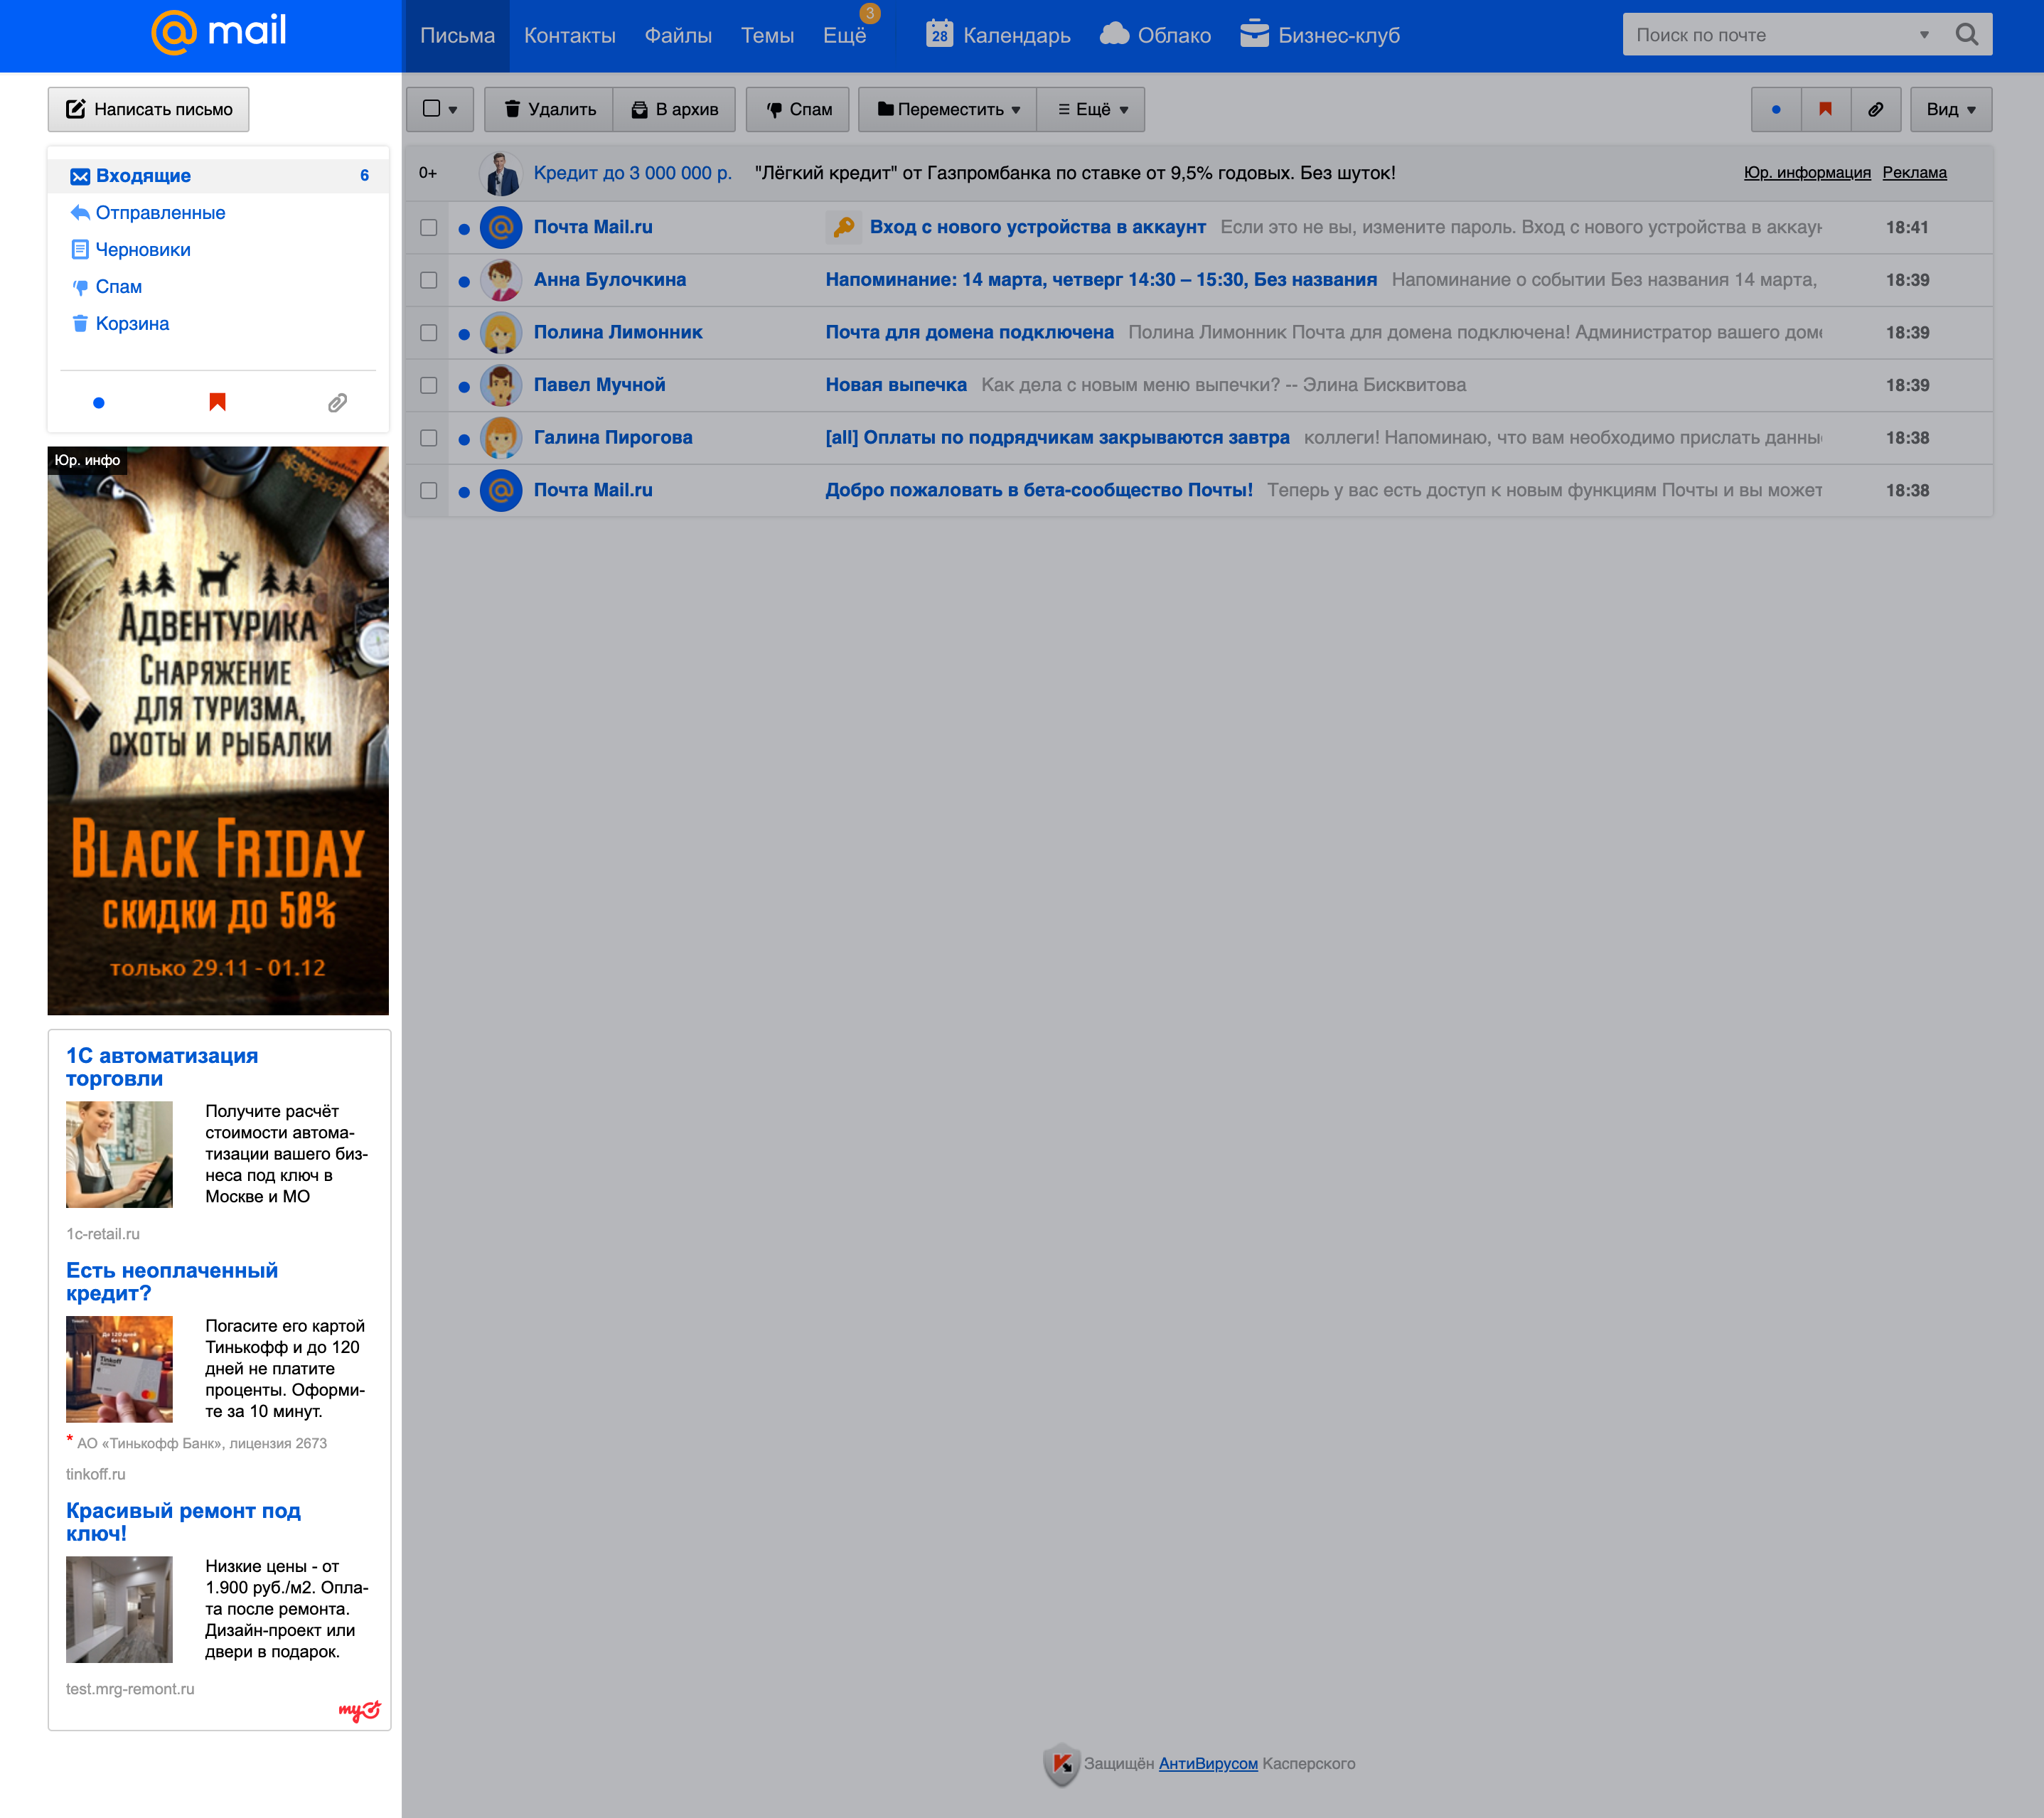The height and width of the screenshot is (1818, 2044).
Task: Check the Галина Пирогова message checkbox
Action: click(x=429, y=438)
